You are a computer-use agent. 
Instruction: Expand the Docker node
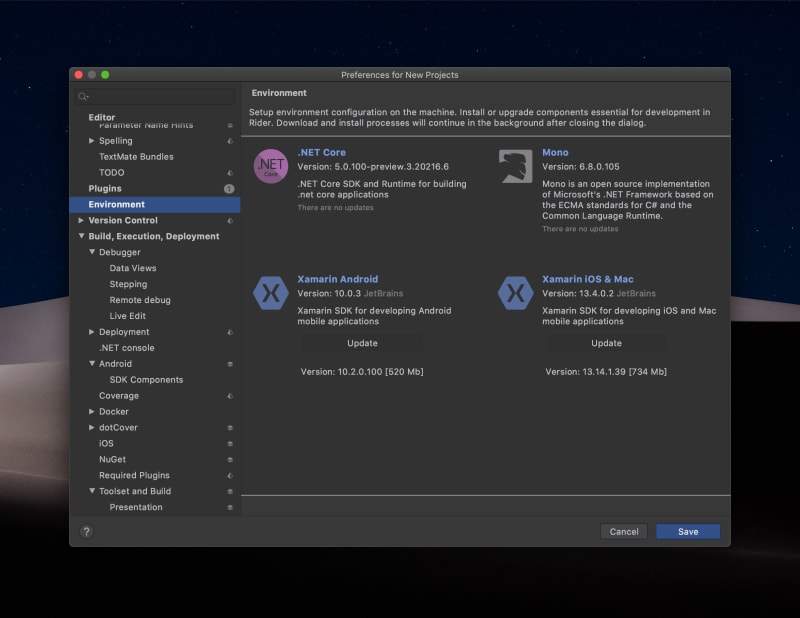pyautogui.click(x=91, y=411)
